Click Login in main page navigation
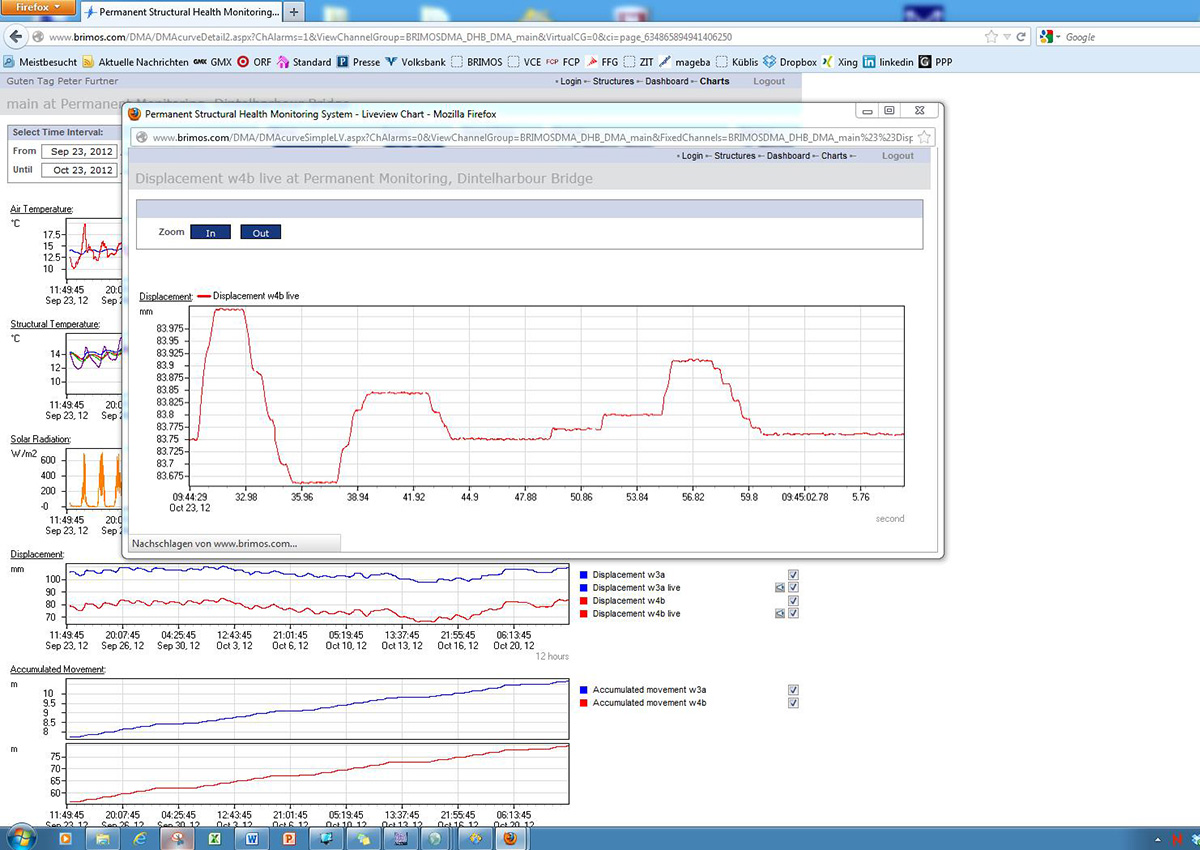The image size is (1200, 850). (x=571, y=81)
